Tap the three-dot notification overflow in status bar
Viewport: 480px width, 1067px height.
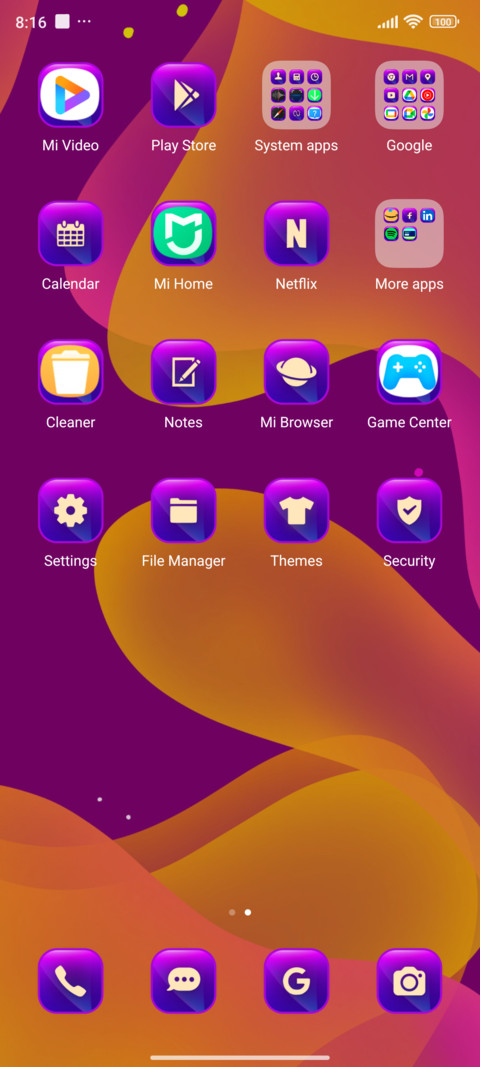pos(84,22)
